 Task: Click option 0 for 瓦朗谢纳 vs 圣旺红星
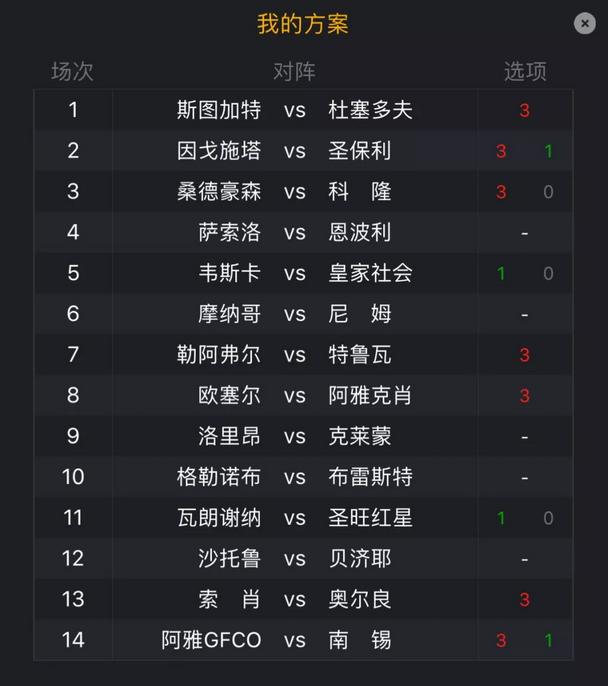click(548, 518)
